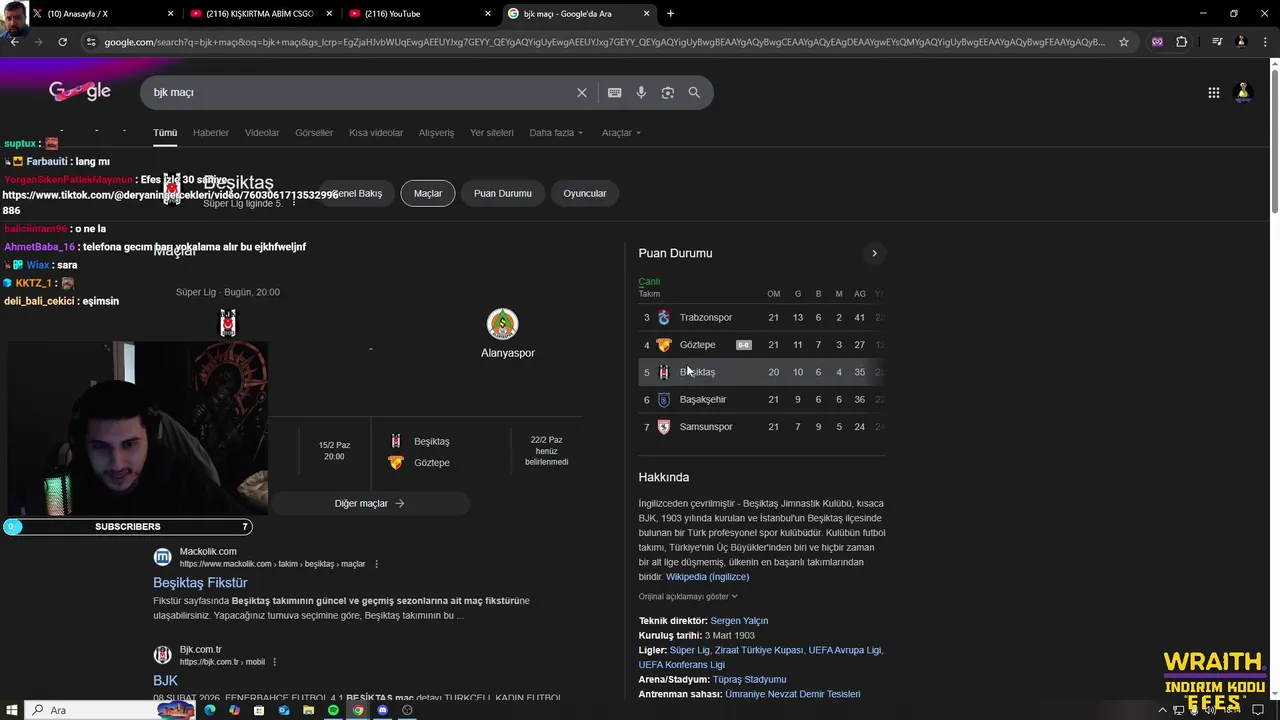The height and width of the screenshot is (720, 1280).
Task: Bookmark this page with the star
Action: [1124, 42]
